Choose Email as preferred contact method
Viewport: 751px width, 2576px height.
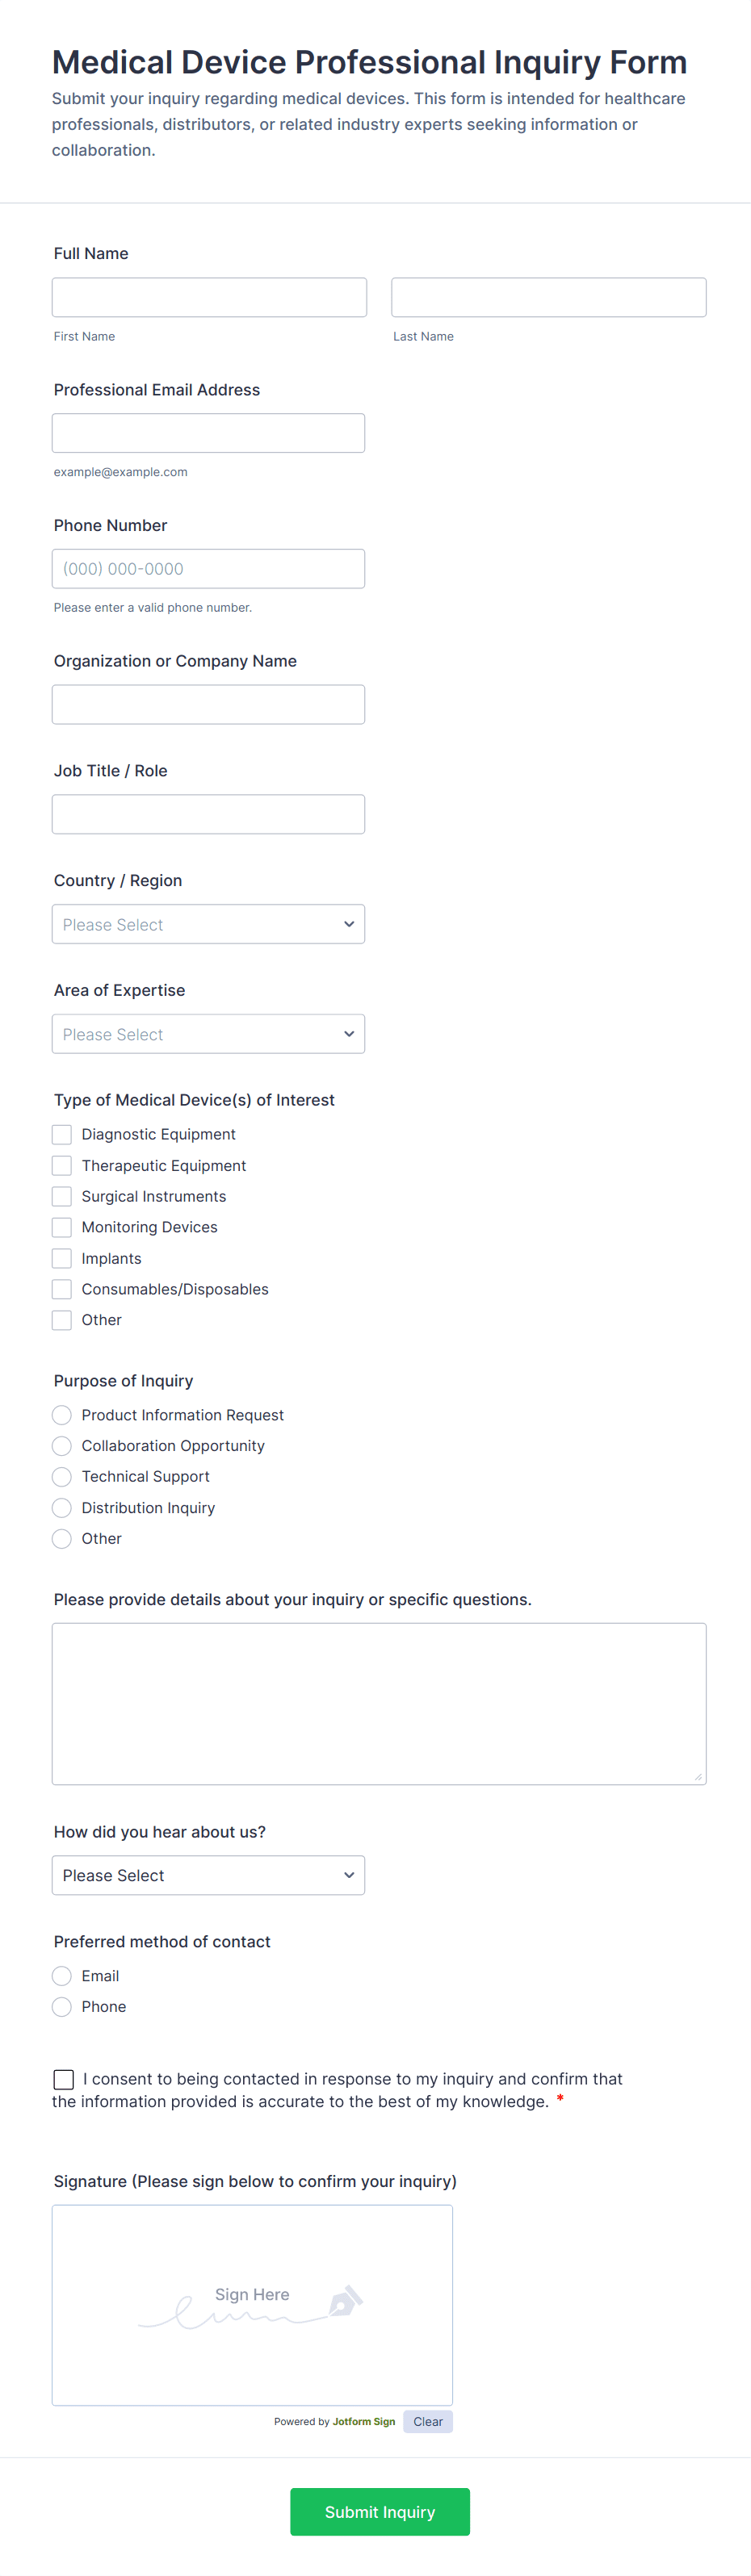coord(62,1975)
